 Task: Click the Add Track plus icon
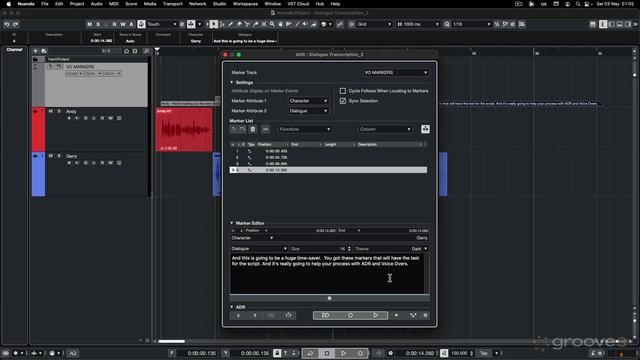click(x=36, y=51)
